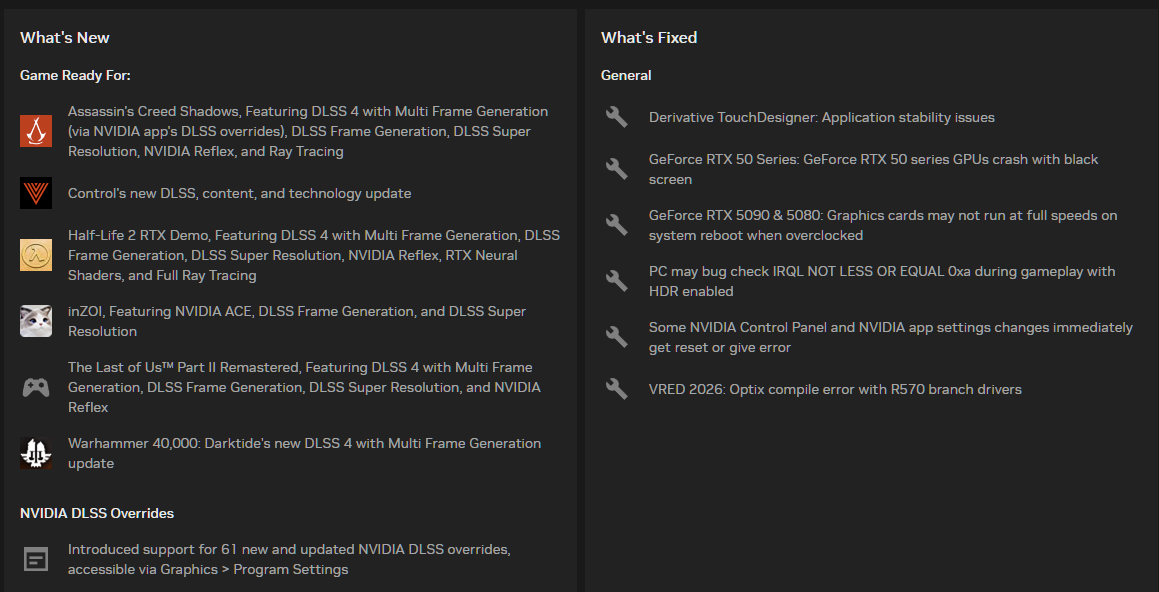Click the What's Fixed heading
Screen dimensions: 1159x592
click(649, 38)
